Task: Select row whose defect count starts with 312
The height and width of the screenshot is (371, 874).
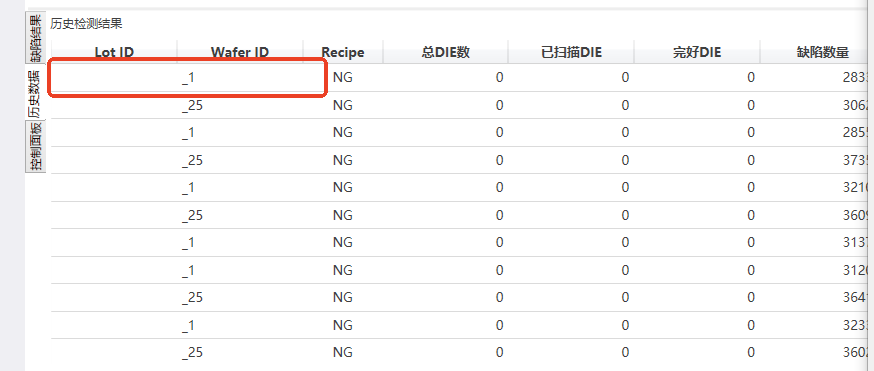Action: click(463, 270)
